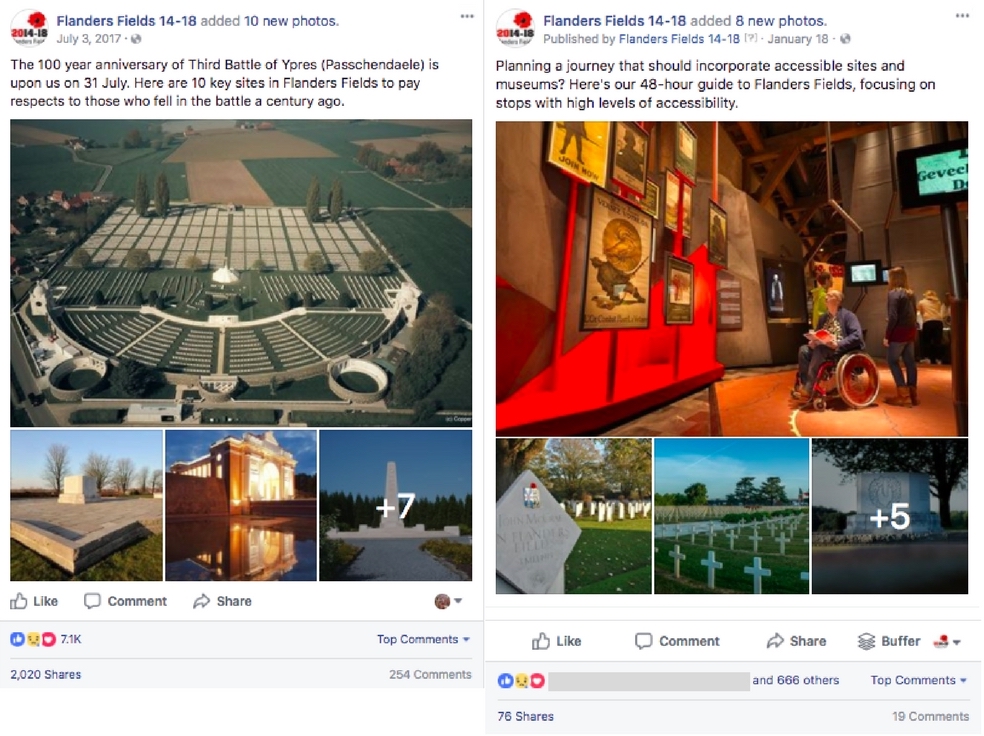The height and width of the screenshot is (736, 984).
Task: Click 'and 666 others' reactions link
Action: click(795, 680)
